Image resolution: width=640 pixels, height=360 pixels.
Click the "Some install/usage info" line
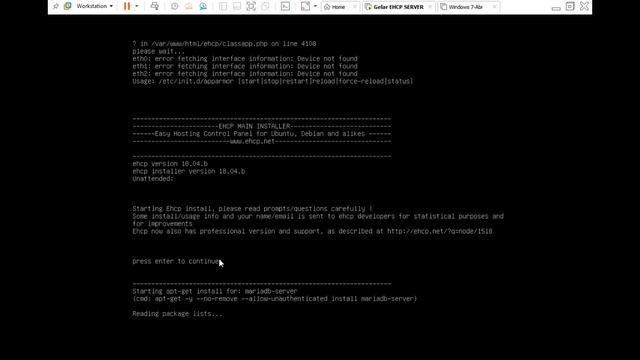(318, 216)
